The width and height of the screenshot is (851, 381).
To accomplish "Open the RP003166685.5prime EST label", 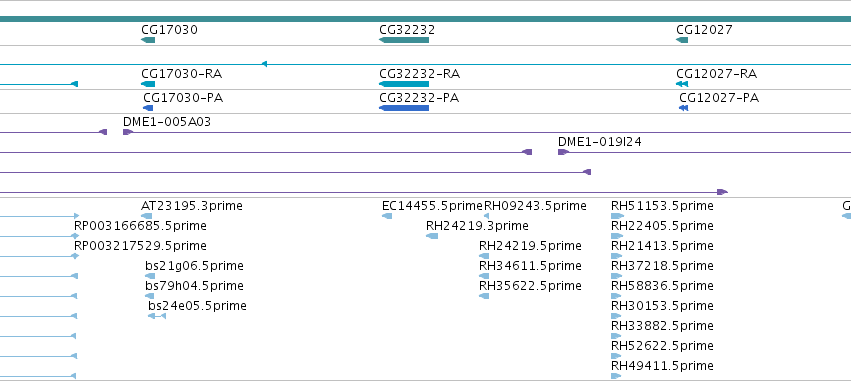I will 140,226.
